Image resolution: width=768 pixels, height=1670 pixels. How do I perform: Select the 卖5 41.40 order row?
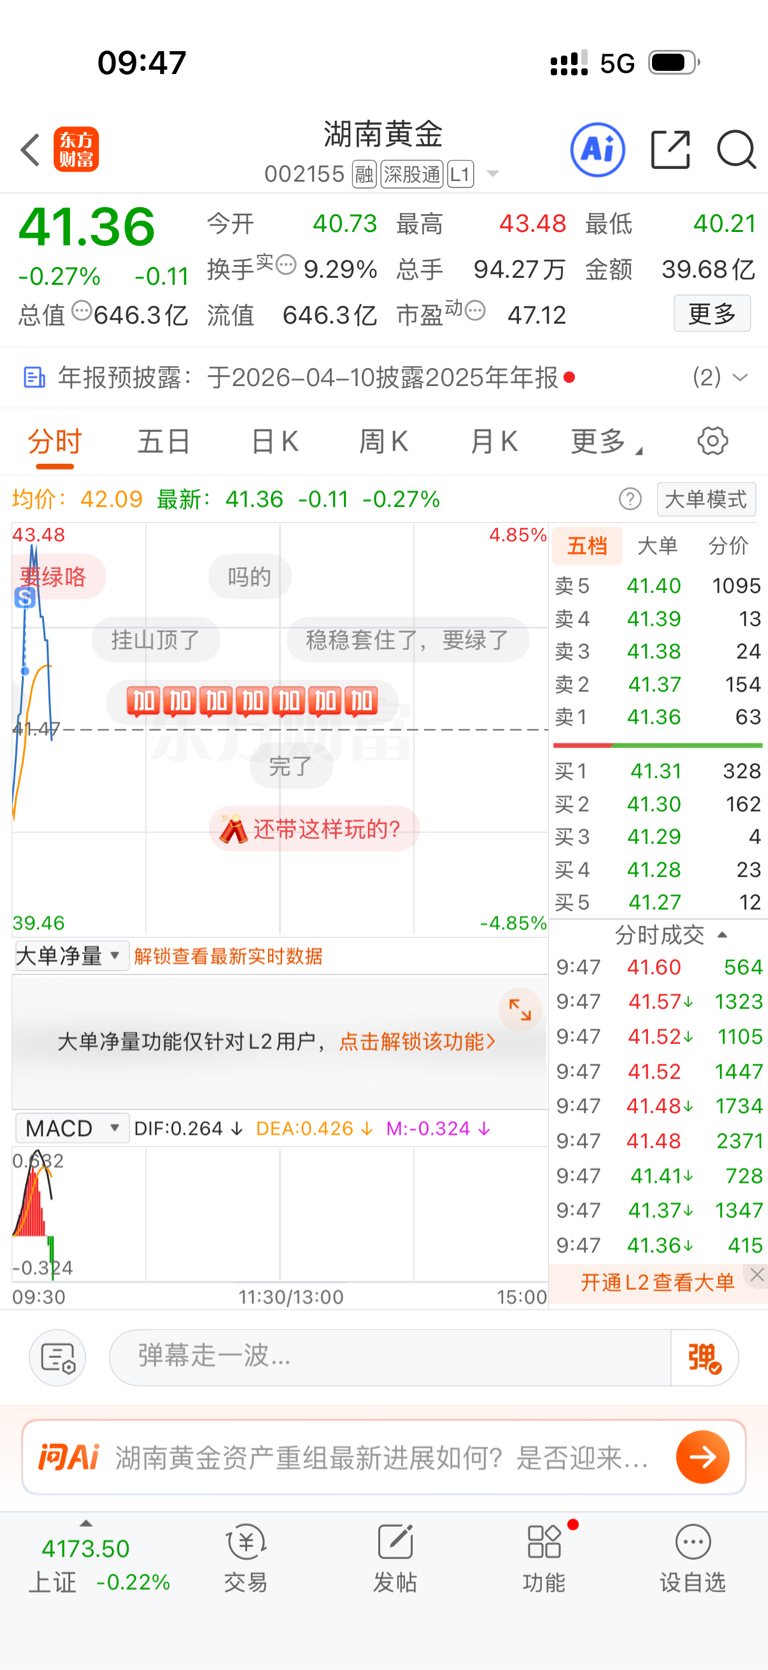658,586
